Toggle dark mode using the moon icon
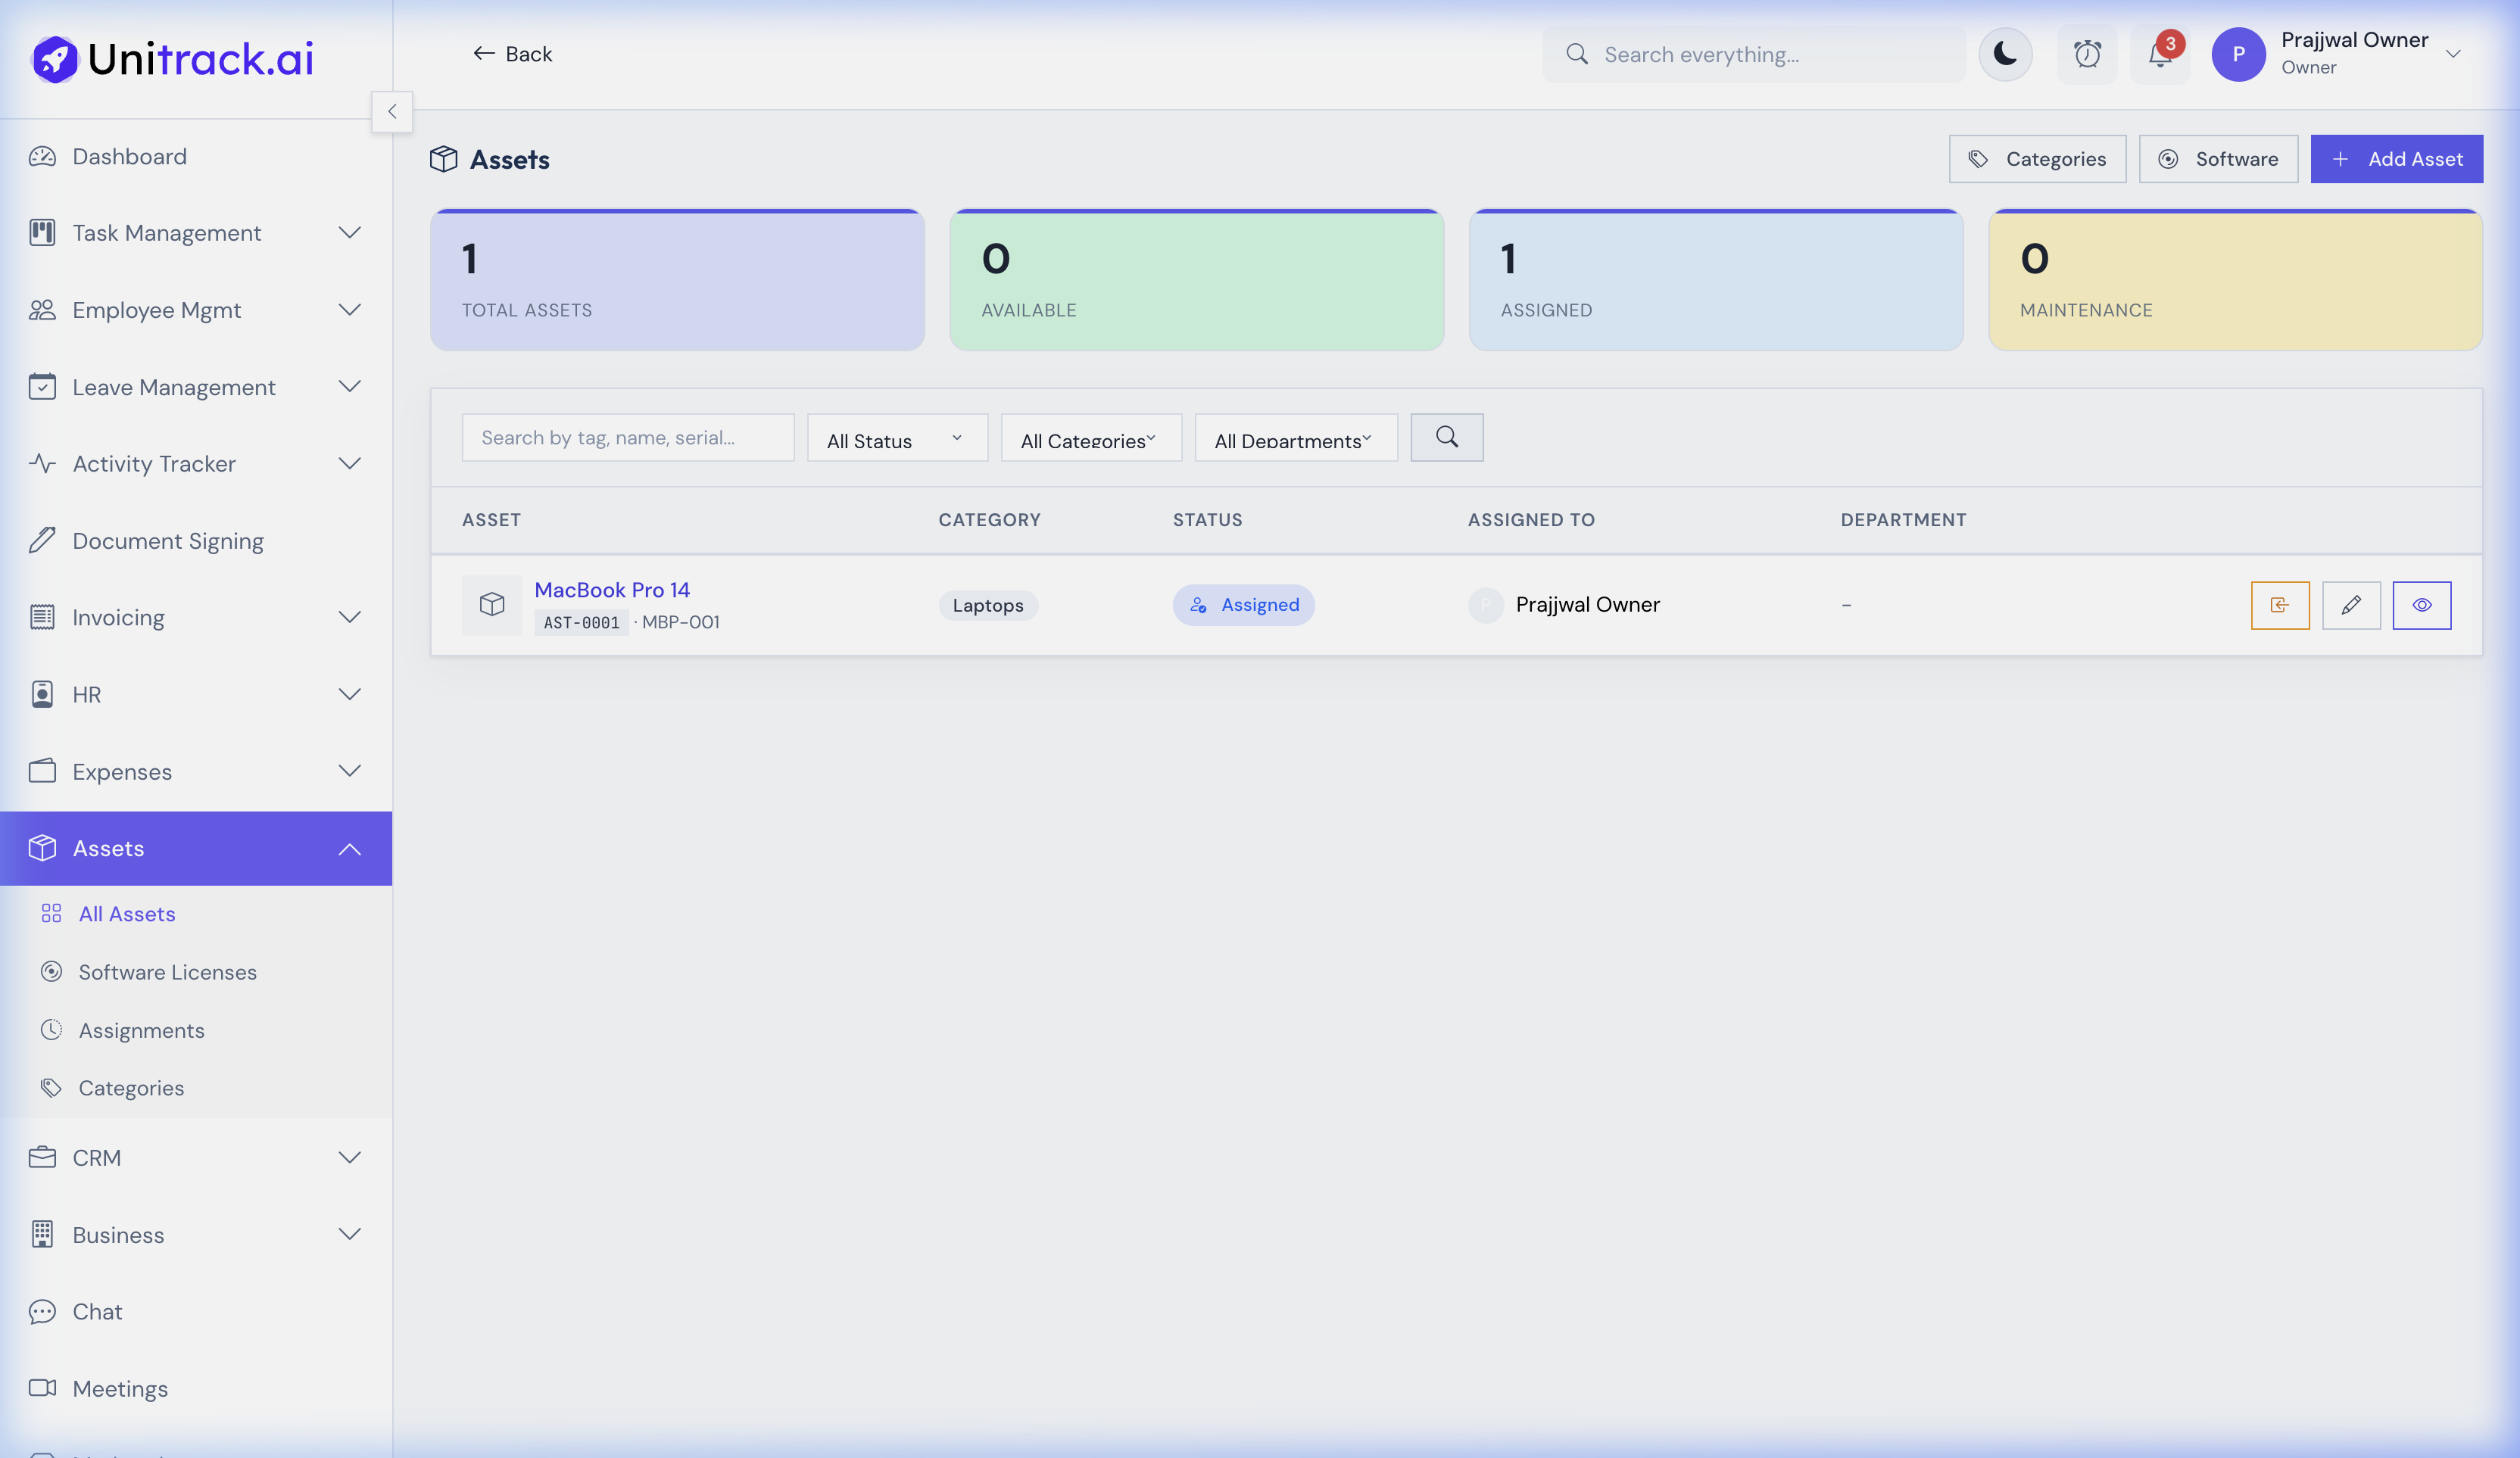Screen dimensions: 2520x1458 (2005, 54)
